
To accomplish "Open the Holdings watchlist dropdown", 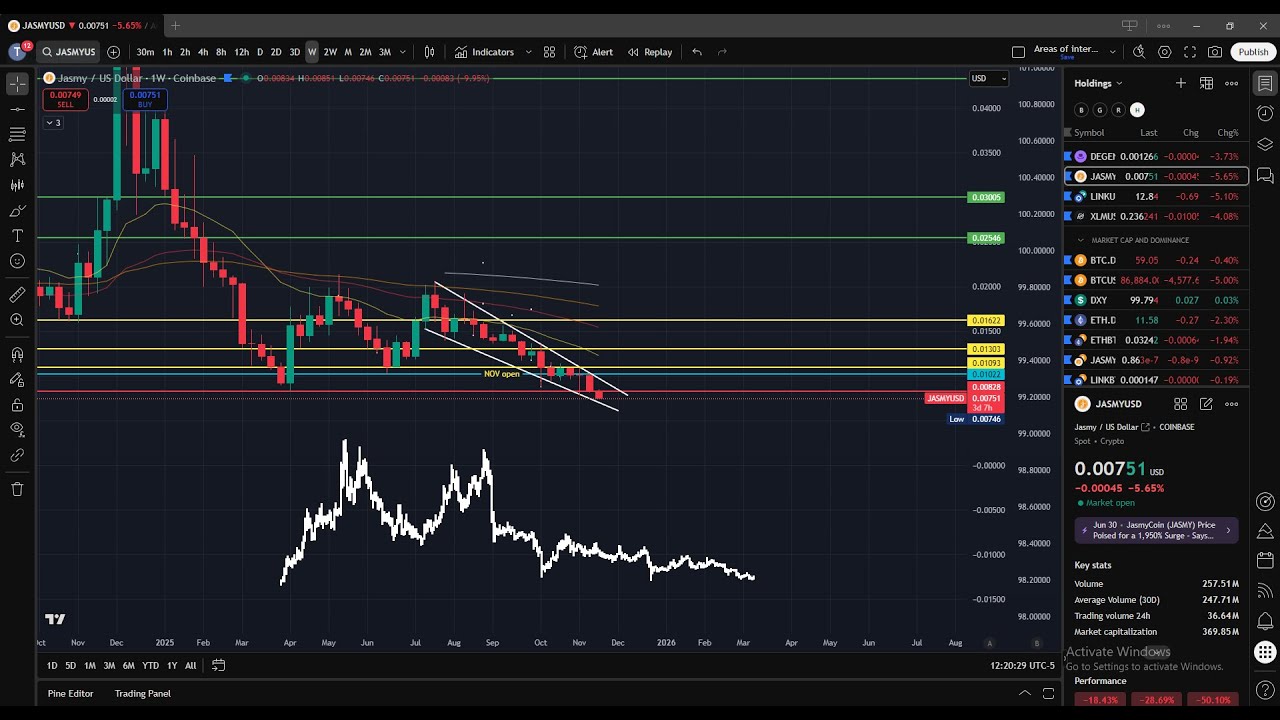I will pos(1098,83).
